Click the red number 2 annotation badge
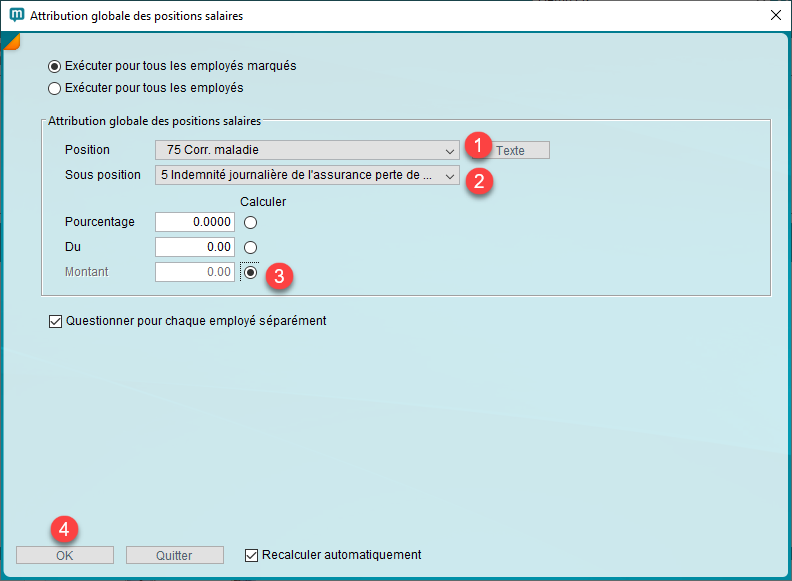The width and height of the screenshot is (792, 581). coord(478,181)
